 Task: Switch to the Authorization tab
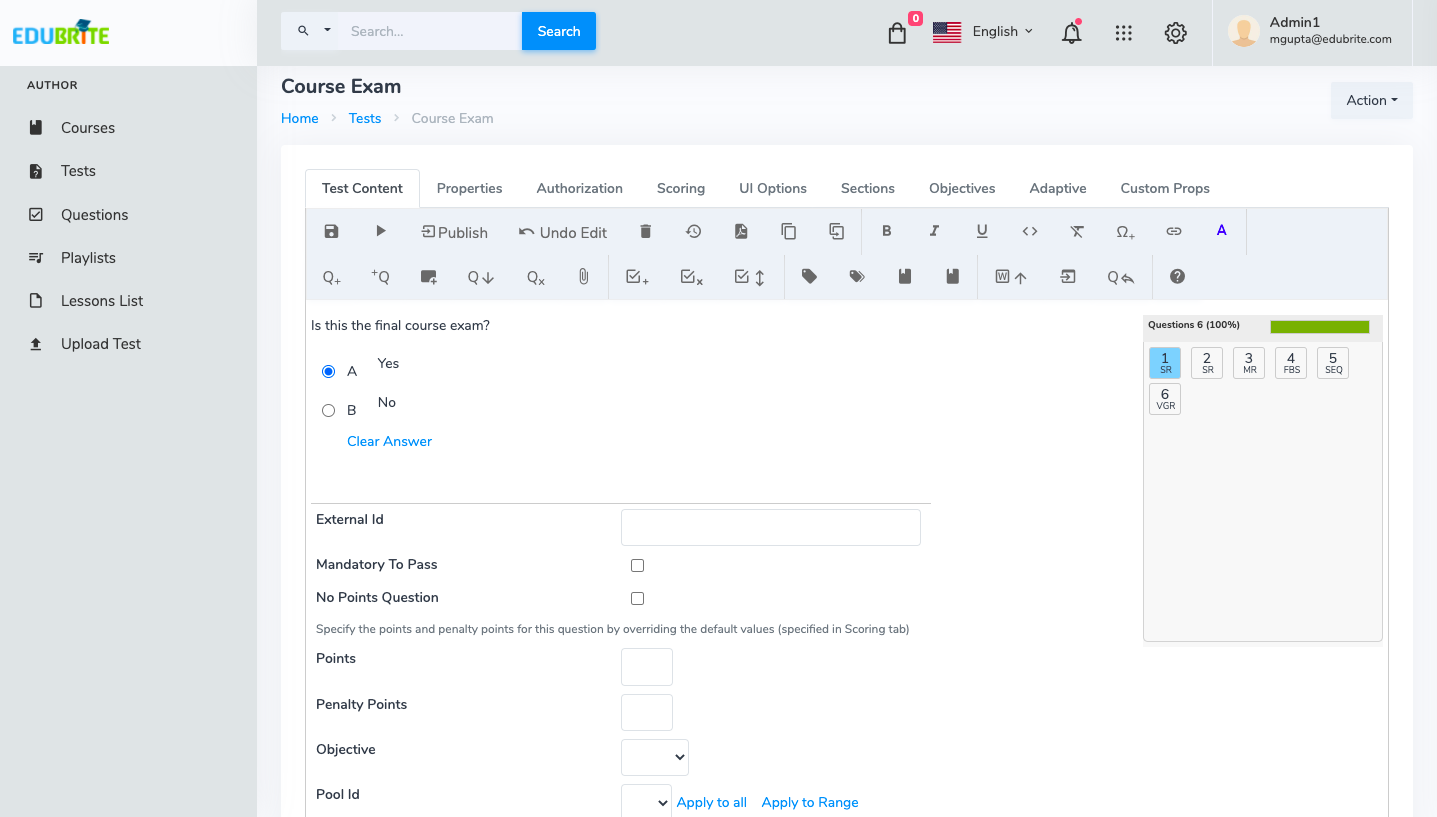point(579,188)
